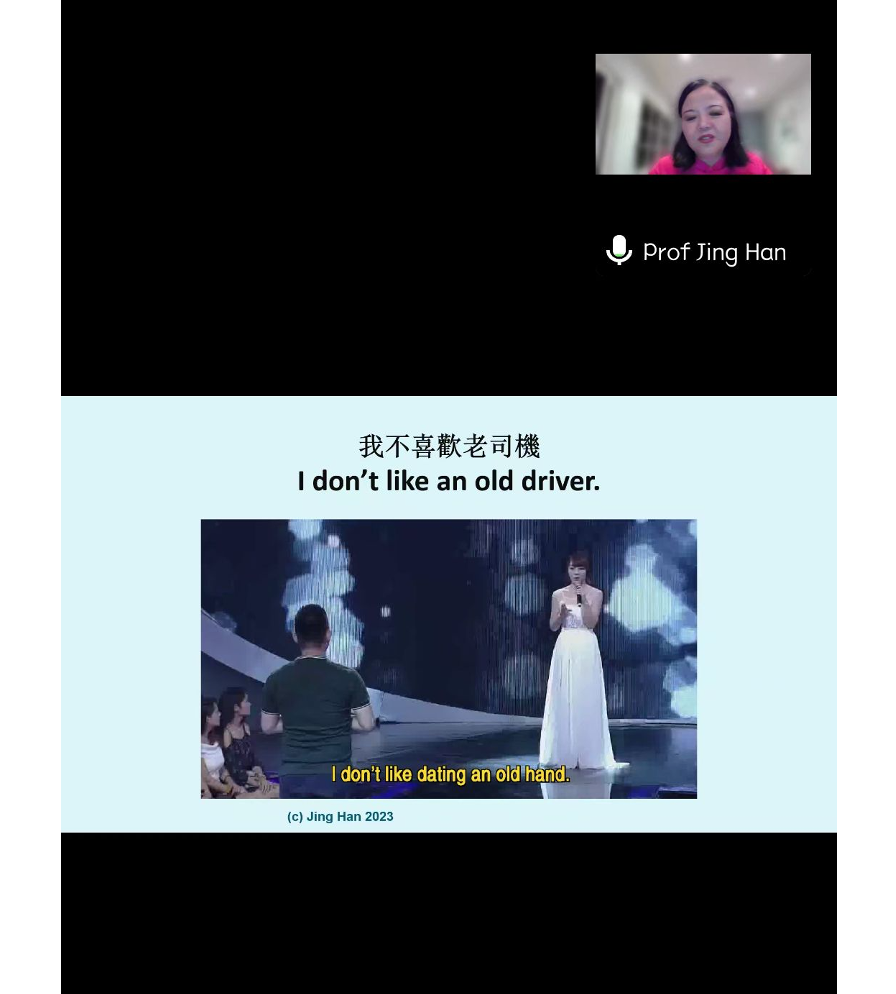Click the "(c) Jing Han 2023" copyright text
Viewport: 896px width, 994px height.
340,817
